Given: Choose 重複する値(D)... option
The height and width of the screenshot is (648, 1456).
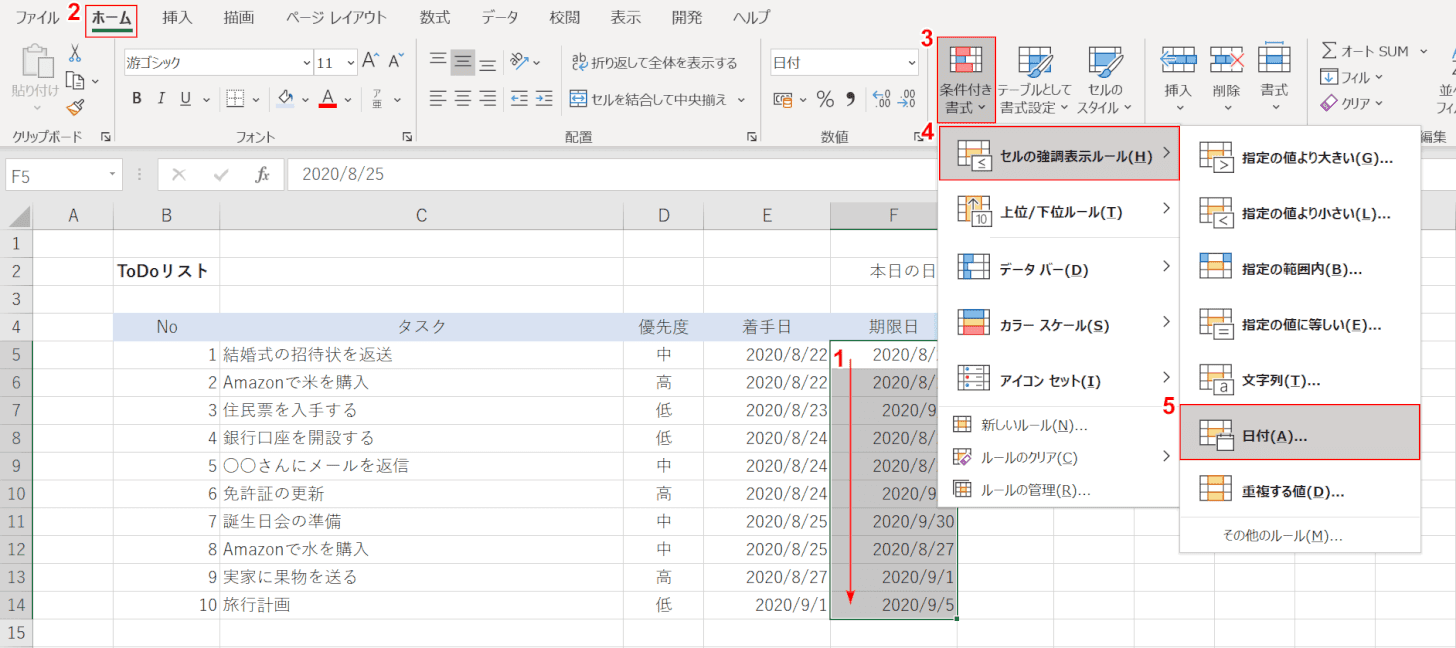Looking at the screenshot, I should point(1300,491).
